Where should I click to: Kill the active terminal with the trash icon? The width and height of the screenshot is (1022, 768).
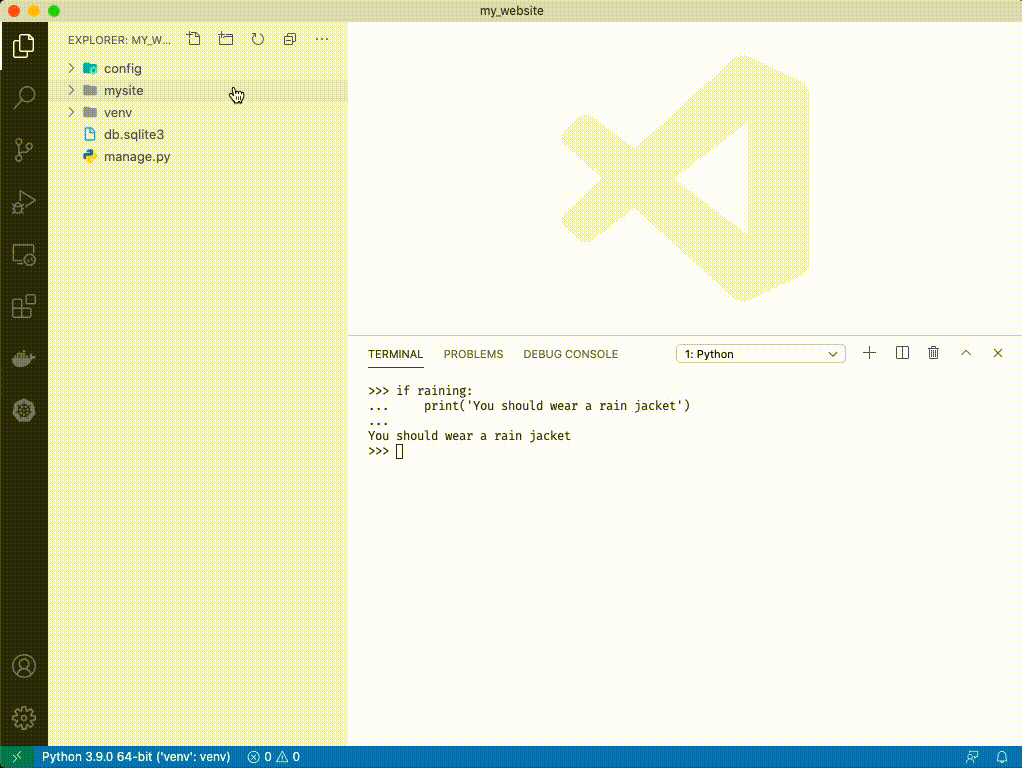(933, 353)
